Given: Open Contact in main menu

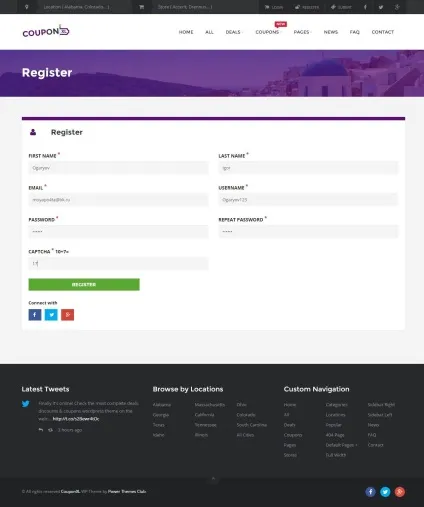Looking at the screenshot, I should click(383, 32).
